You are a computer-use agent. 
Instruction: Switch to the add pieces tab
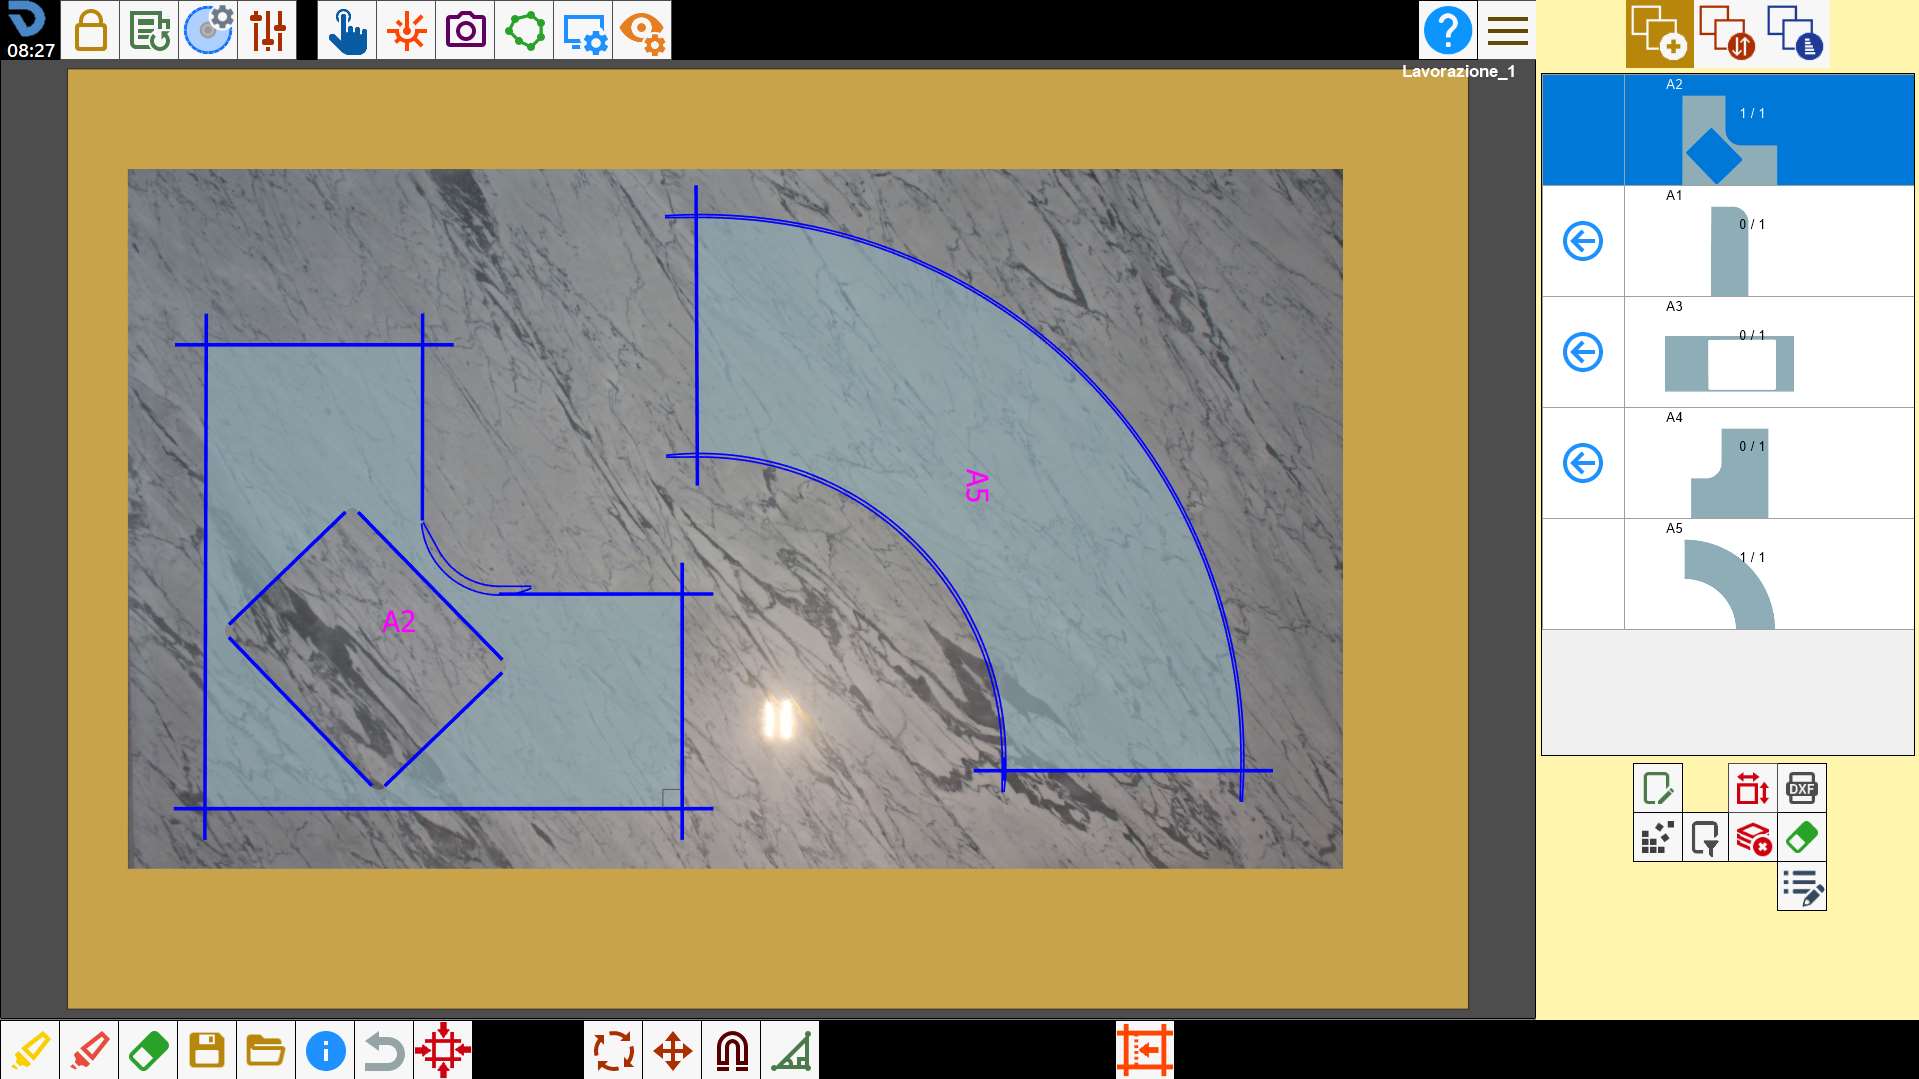pos(1659,33)
